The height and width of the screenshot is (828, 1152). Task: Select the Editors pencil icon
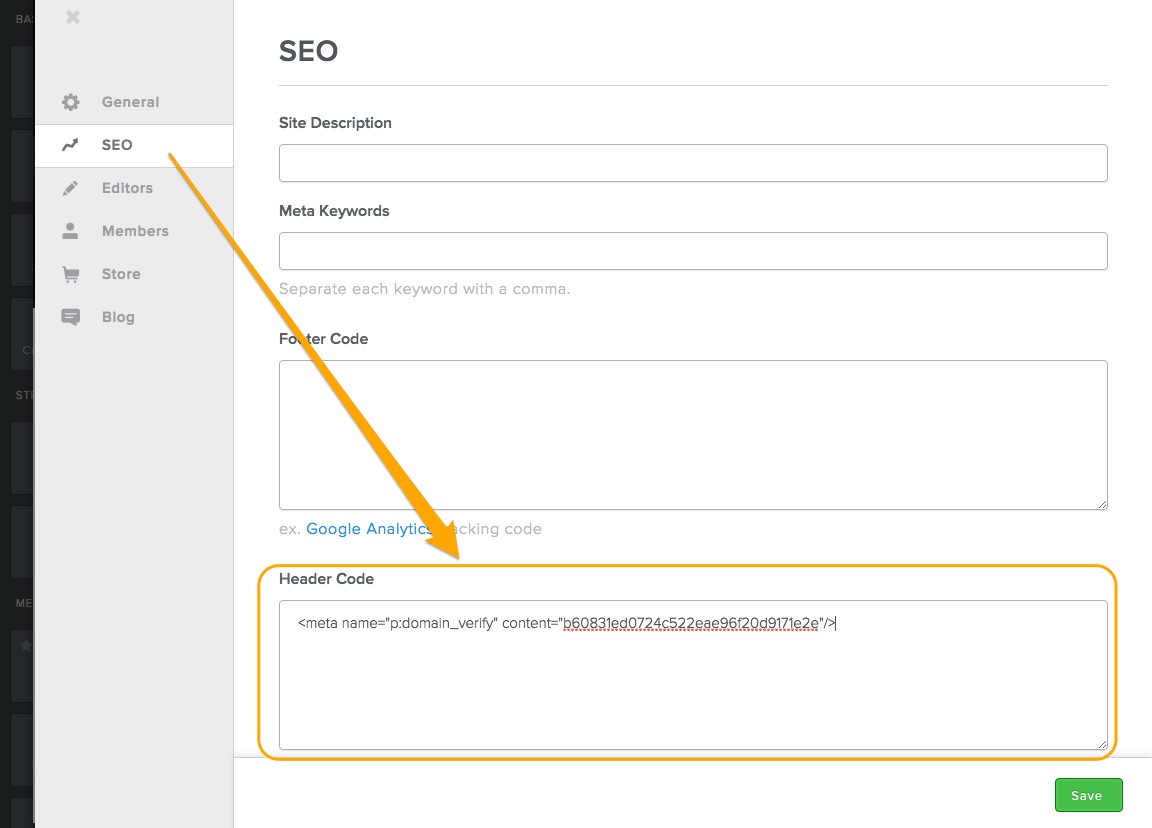(x=70, y=187)
